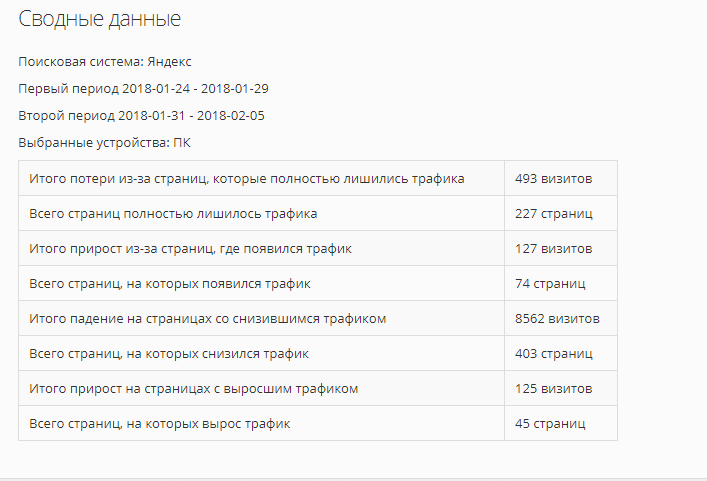Click the "Итого потери из-за страниц" row label
This screenshot has width=707, height=481.
[x=246, y=179]
